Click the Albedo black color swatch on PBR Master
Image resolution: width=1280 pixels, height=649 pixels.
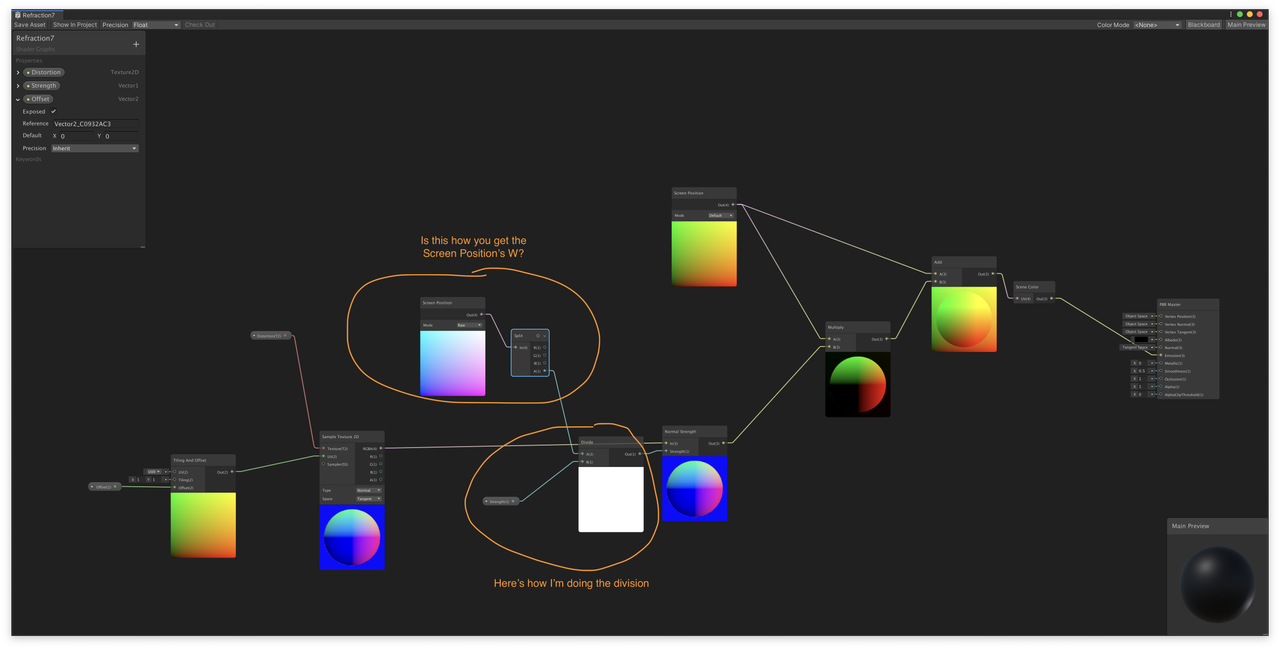point(1141,339)
